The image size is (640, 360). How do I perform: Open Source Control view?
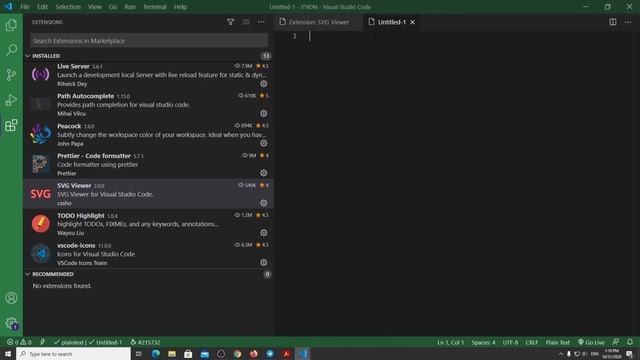point(11,75)
